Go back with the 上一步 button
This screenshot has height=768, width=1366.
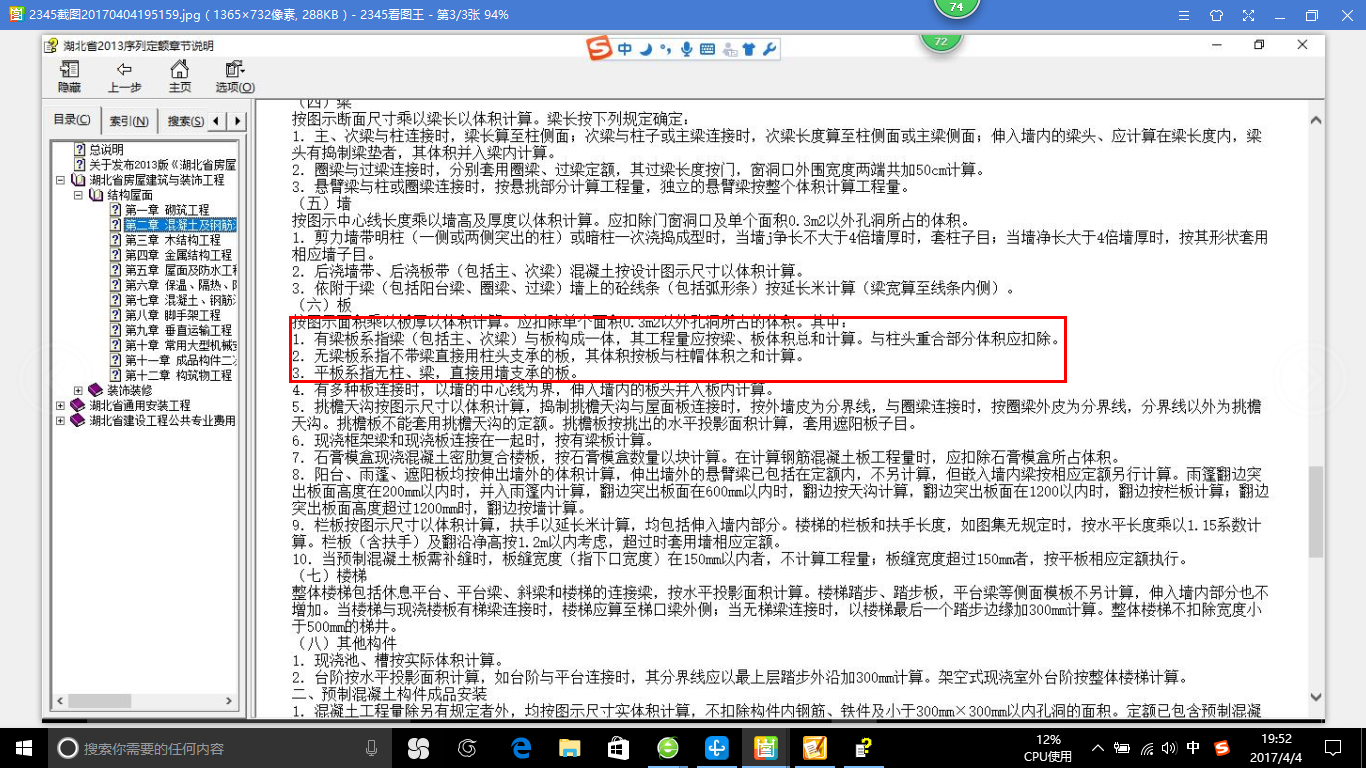click(x=124, y=76)
